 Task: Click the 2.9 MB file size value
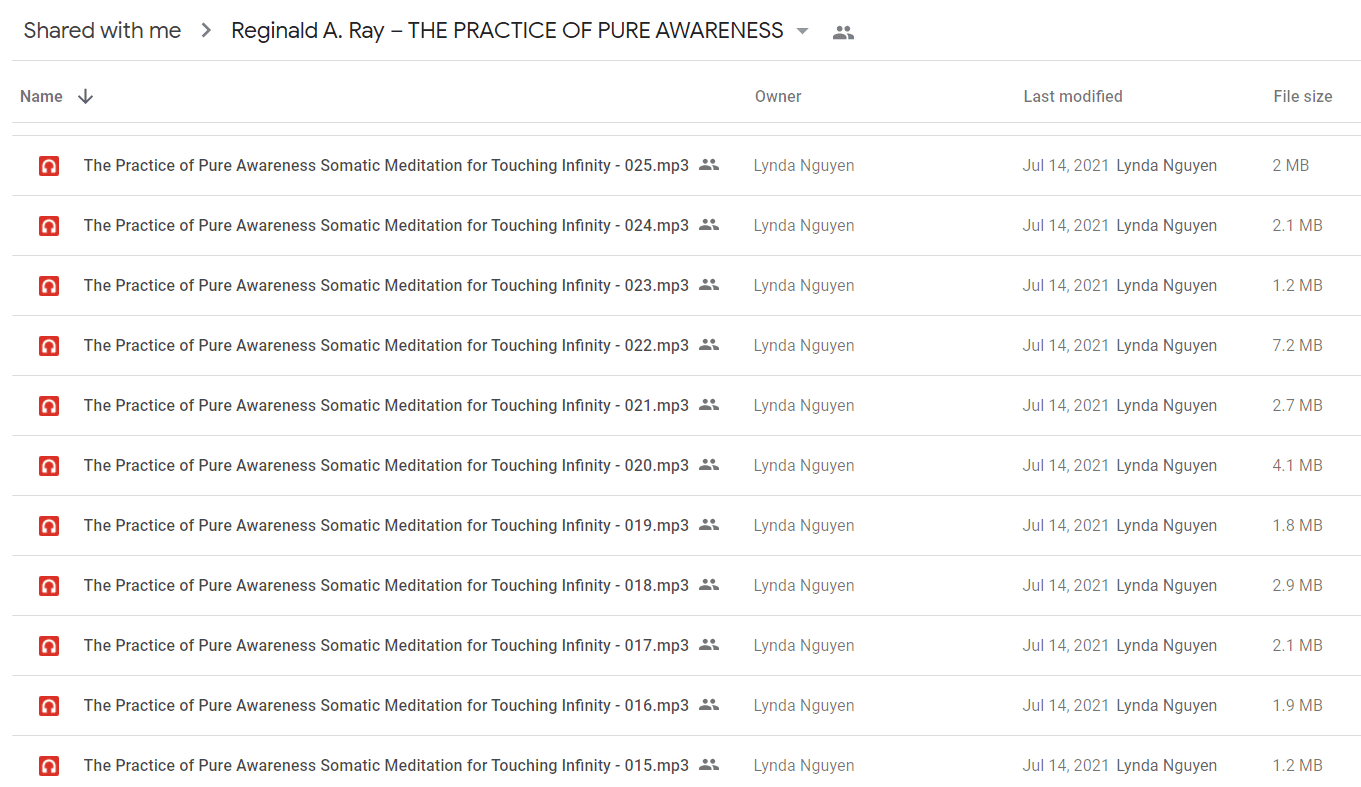coord(1297,586)
